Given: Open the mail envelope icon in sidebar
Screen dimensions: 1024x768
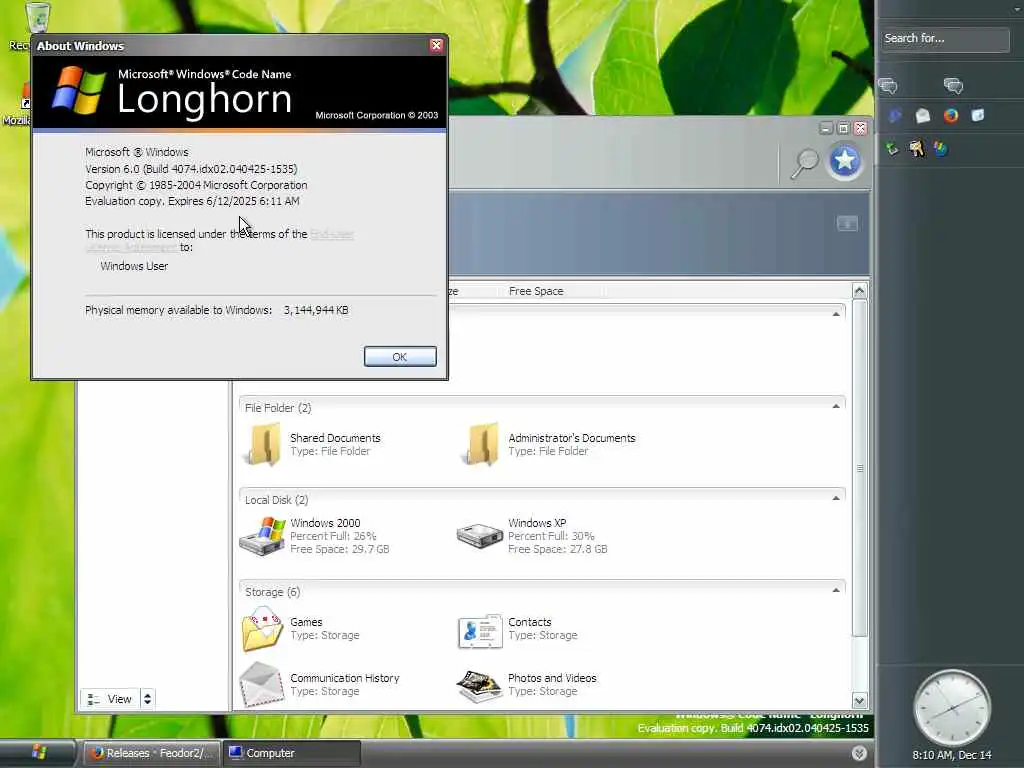Looking at the screenshot, I should tap(922, 116).
